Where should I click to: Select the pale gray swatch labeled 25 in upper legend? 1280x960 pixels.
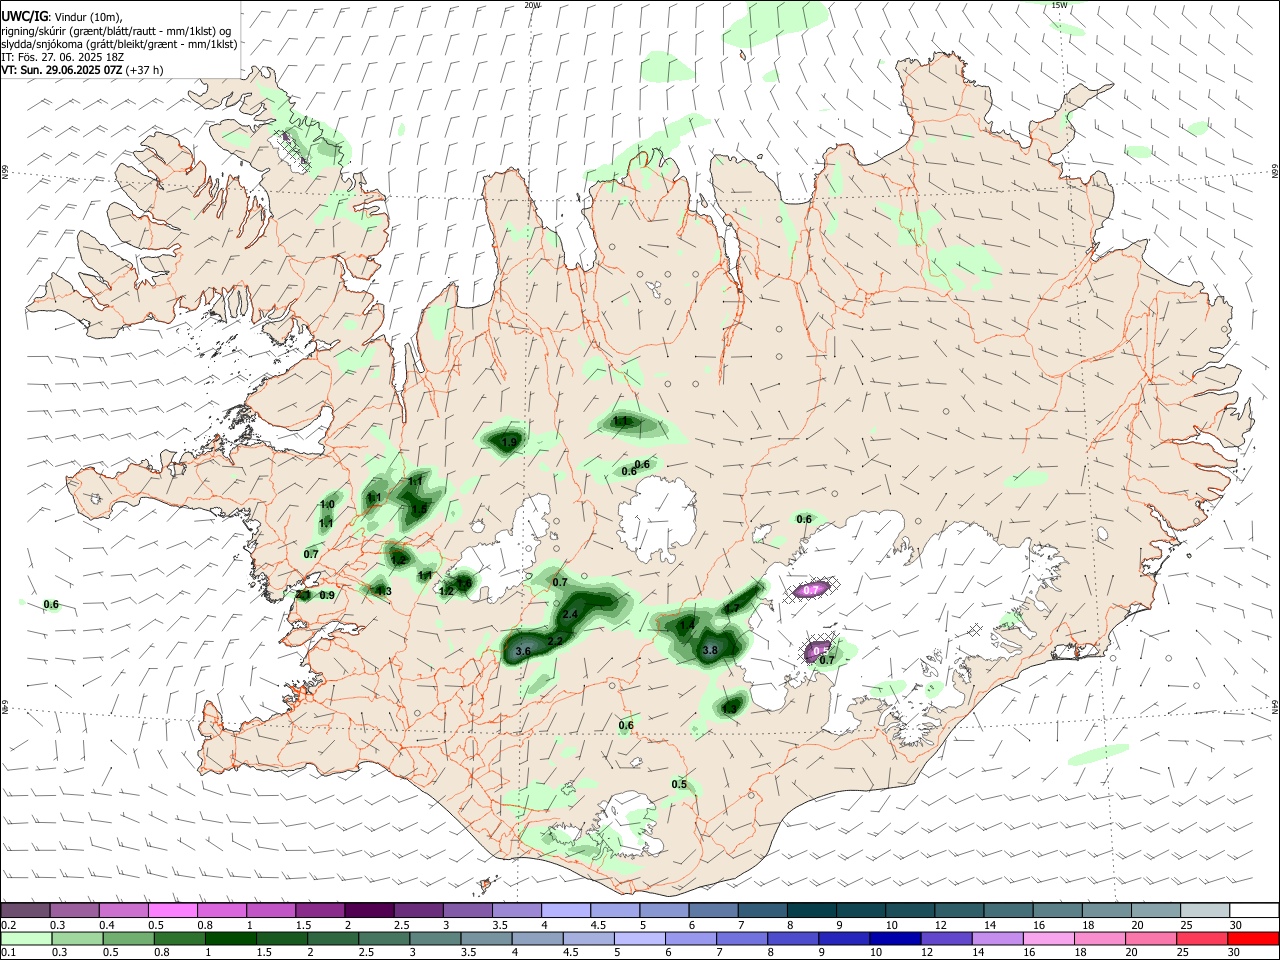pyautogui.click(x=1206, y=911)
